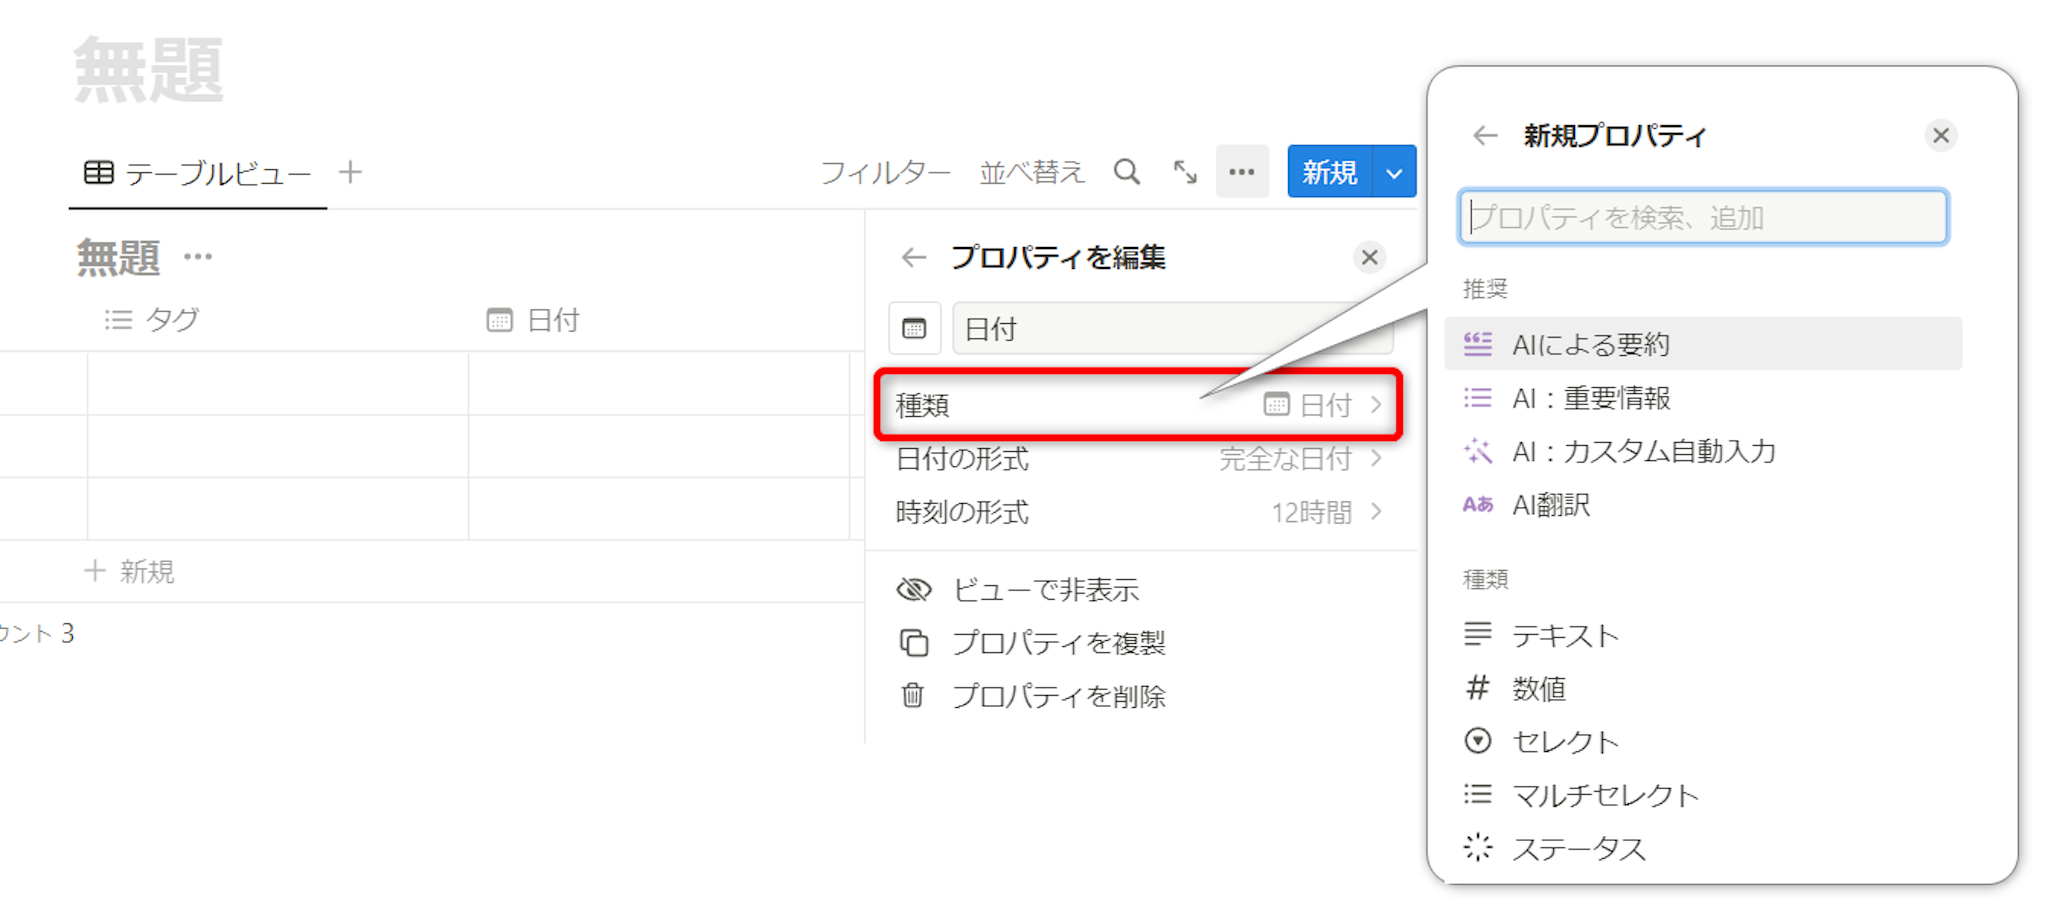The width and height of the screenshot is (2048, 914).
Task: Click the back arrow in 新規プロパティ panel
Action: 1485,136
